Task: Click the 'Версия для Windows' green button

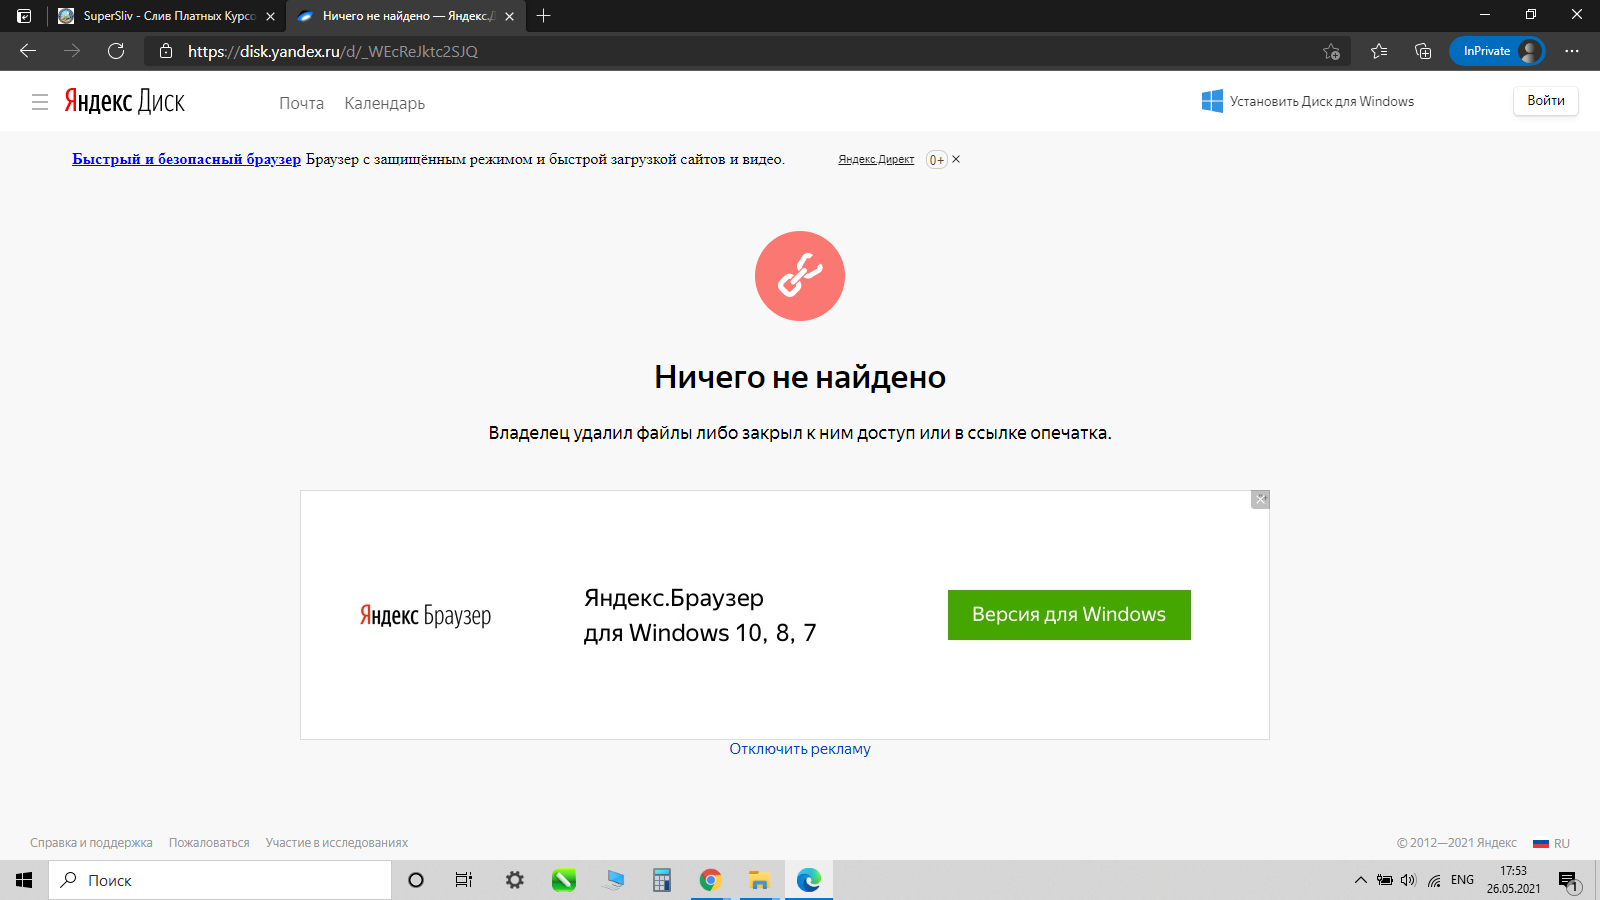Action: pos(1069,615)
